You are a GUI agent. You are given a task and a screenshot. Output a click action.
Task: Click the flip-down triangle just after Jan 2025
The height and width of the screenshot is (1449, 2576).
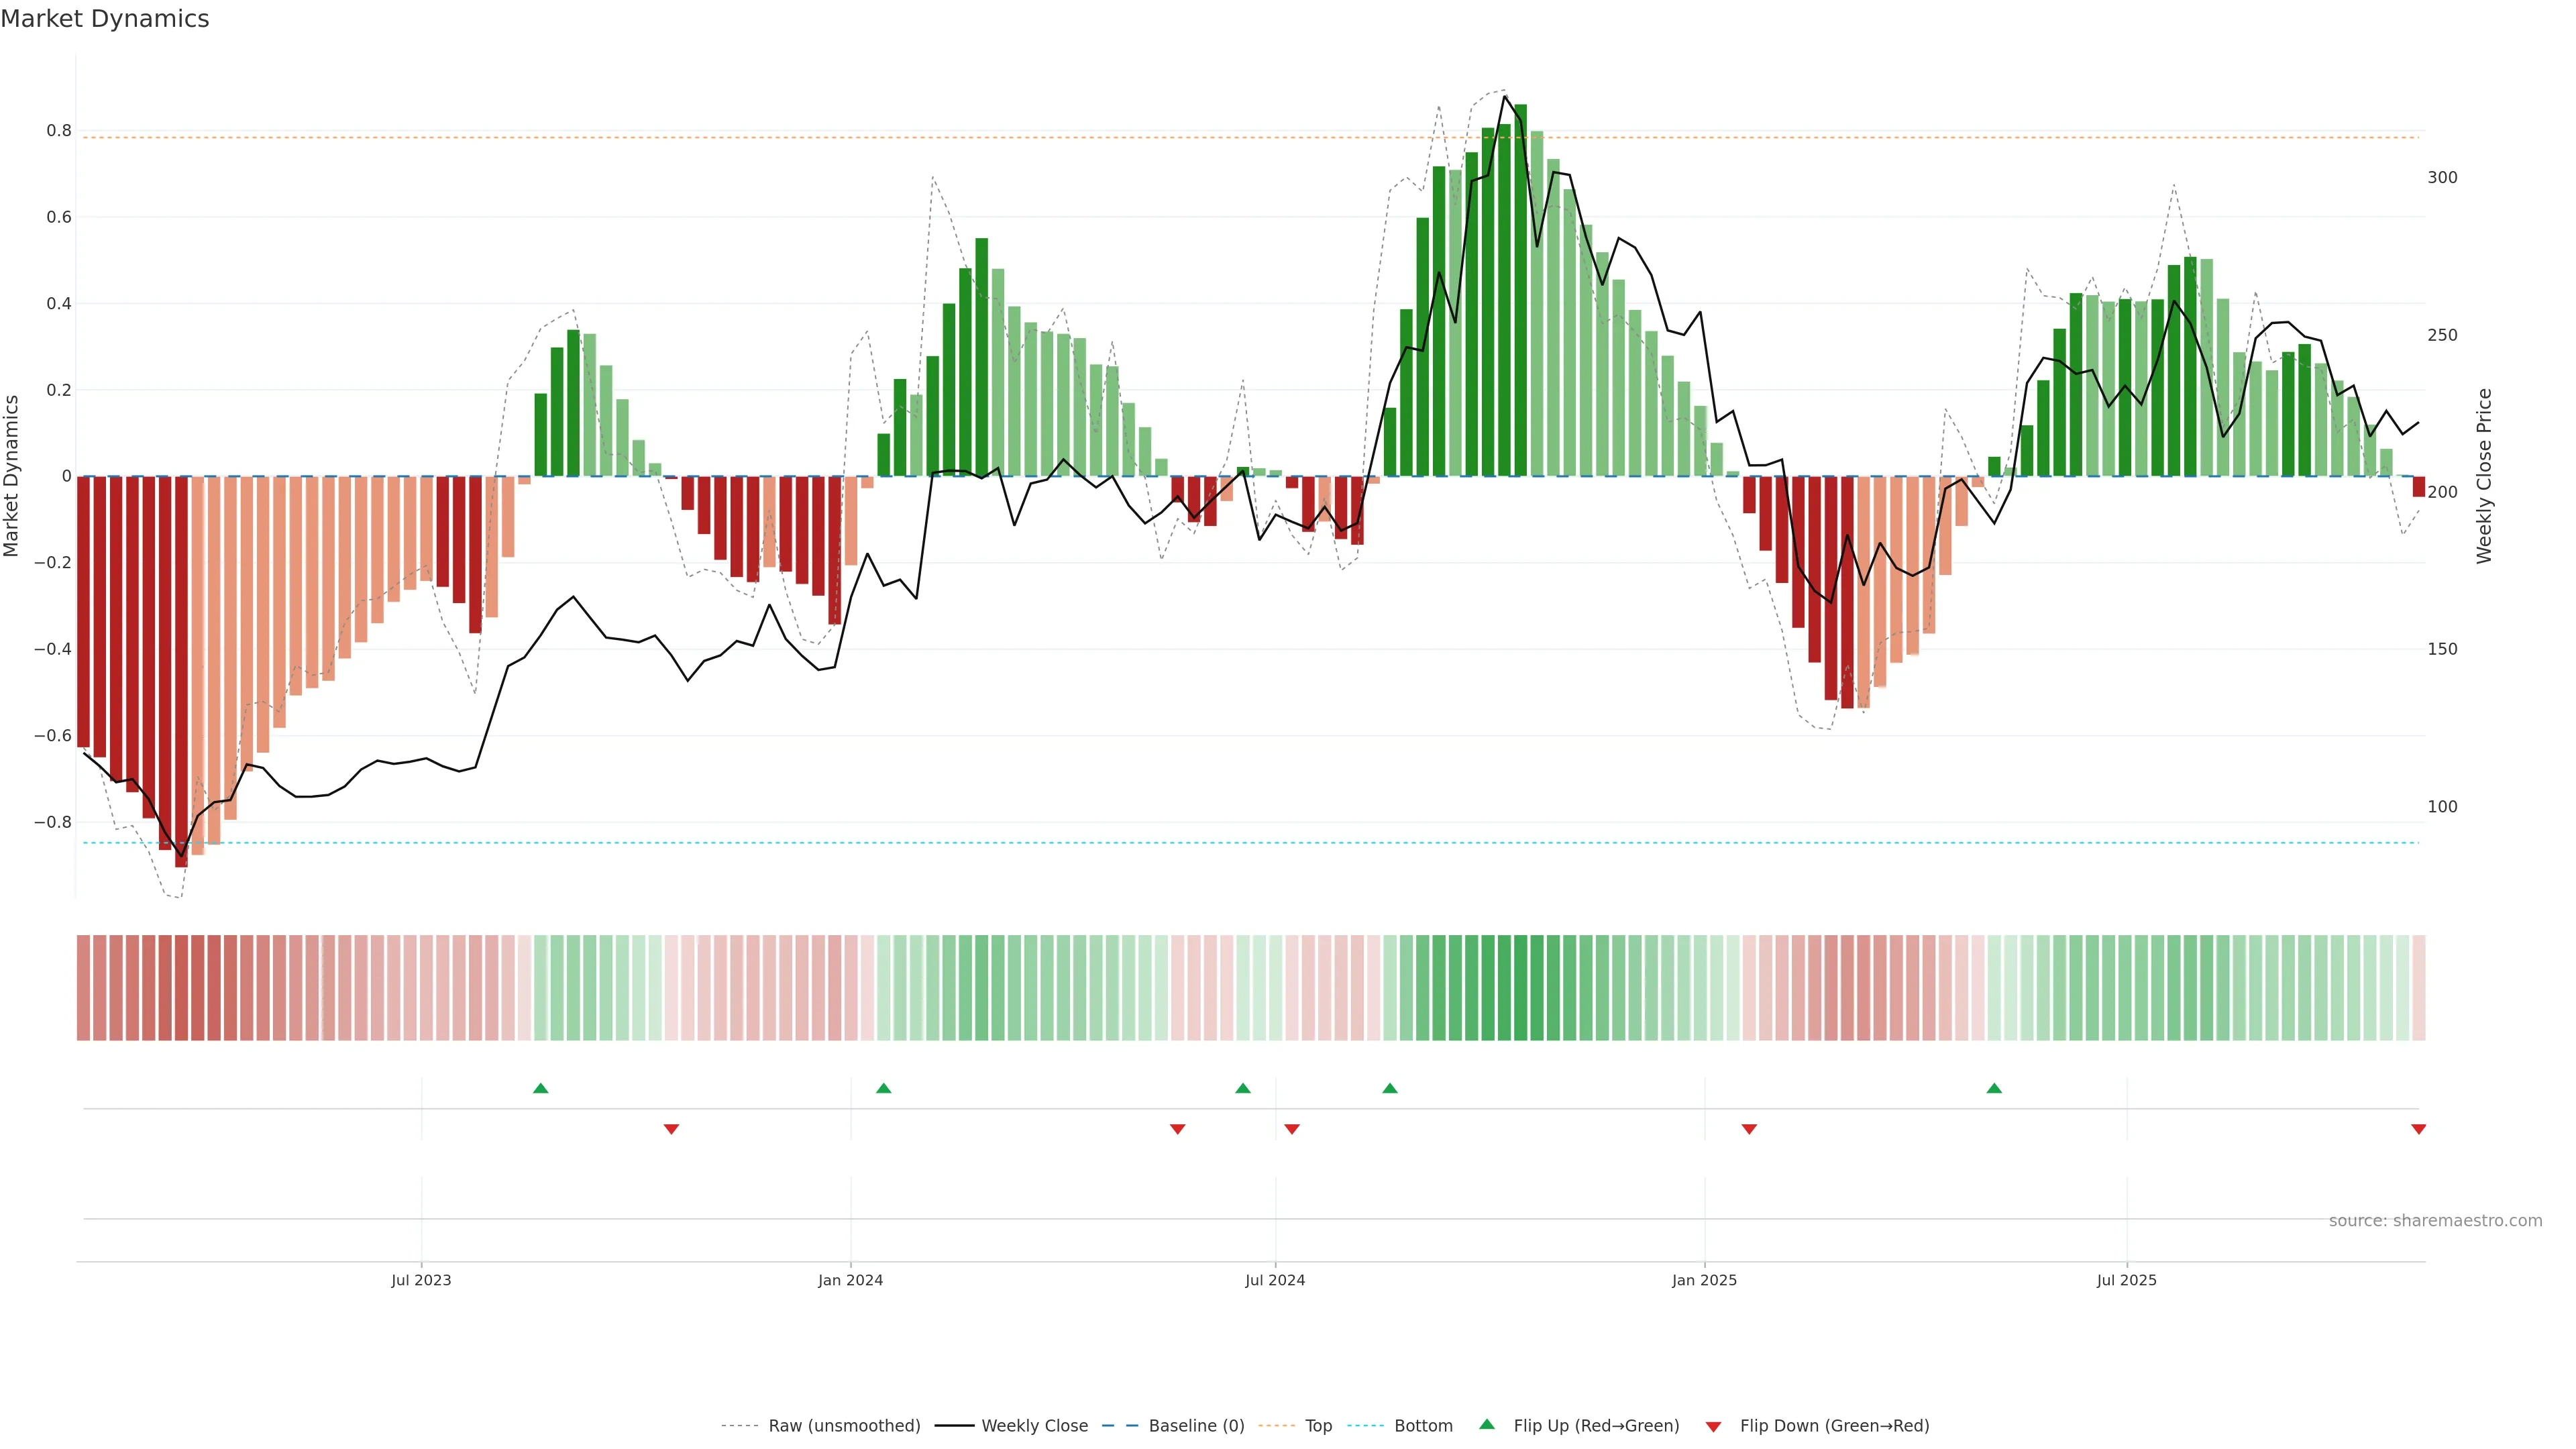point(1749,1129)
